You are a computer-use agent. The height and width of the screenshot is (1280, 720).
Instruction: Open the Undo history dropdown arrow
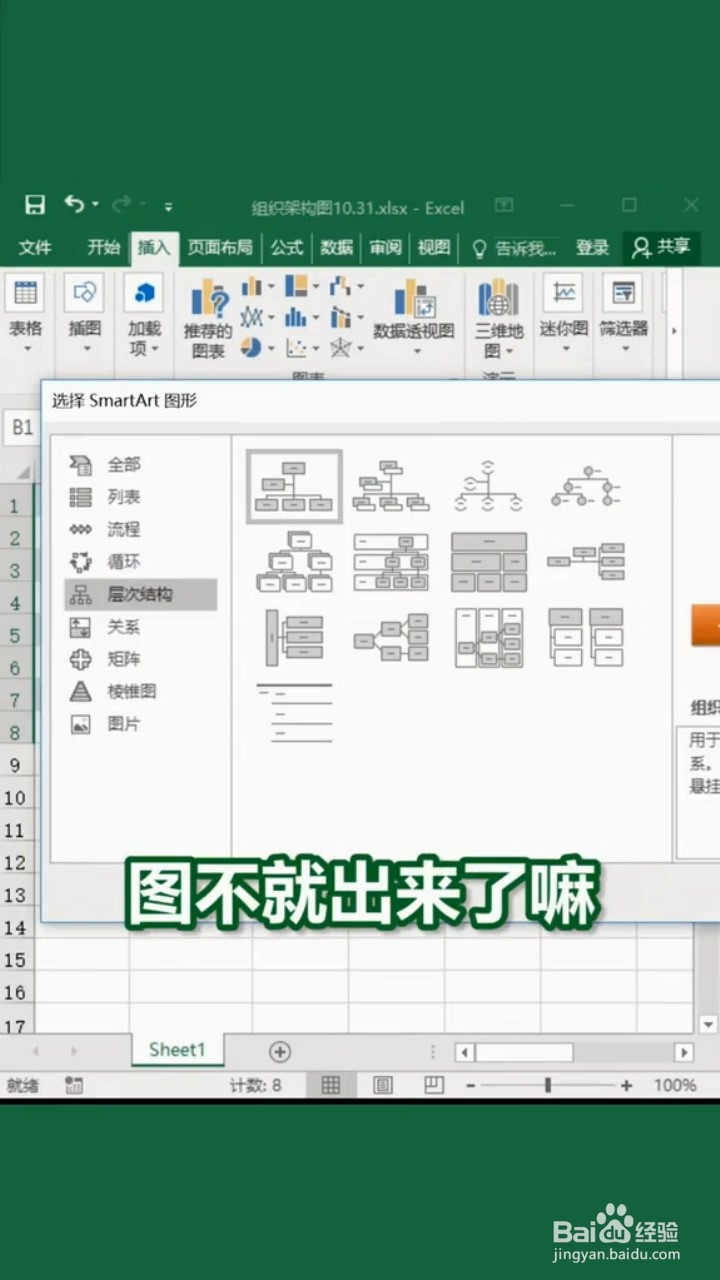tap(96, 205)
